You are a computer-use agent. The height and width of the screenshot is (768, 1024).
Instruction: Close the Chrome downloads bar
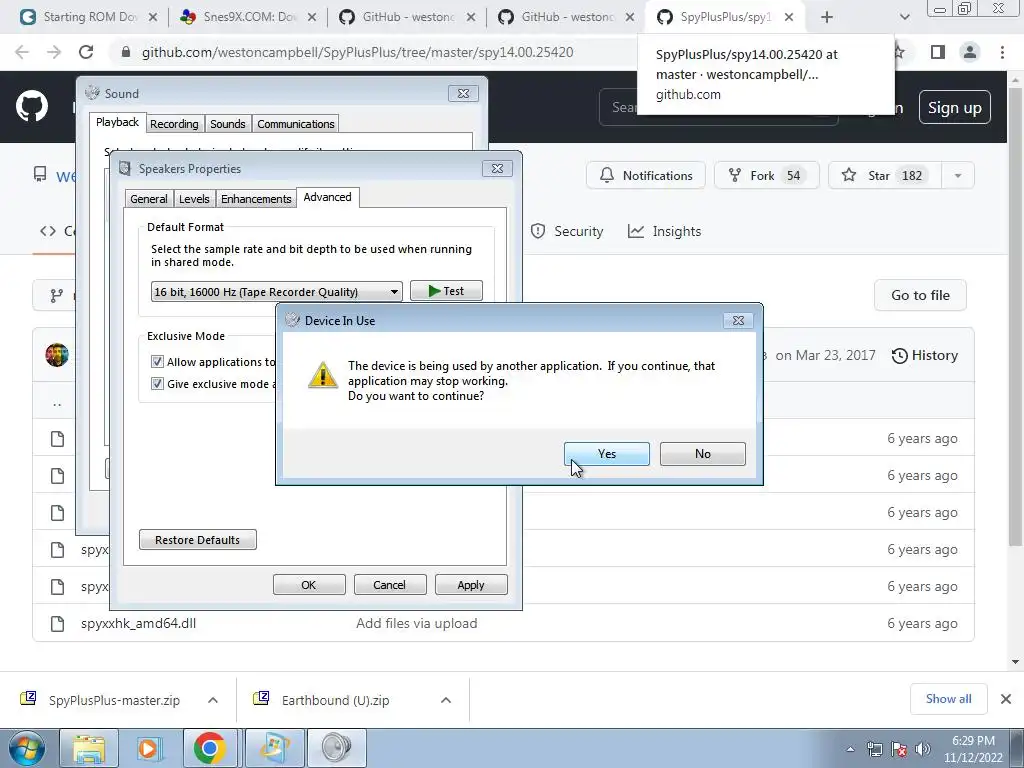[1006, 699]
